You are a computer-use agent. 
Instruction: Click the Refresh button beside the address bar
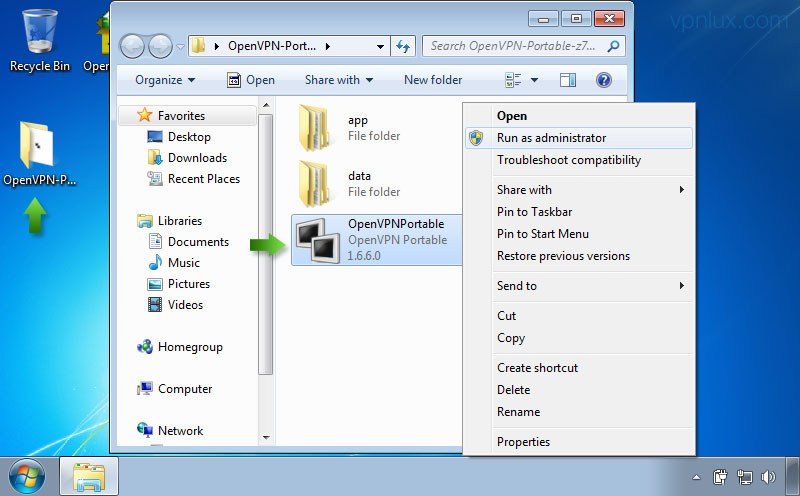point(403,46)
